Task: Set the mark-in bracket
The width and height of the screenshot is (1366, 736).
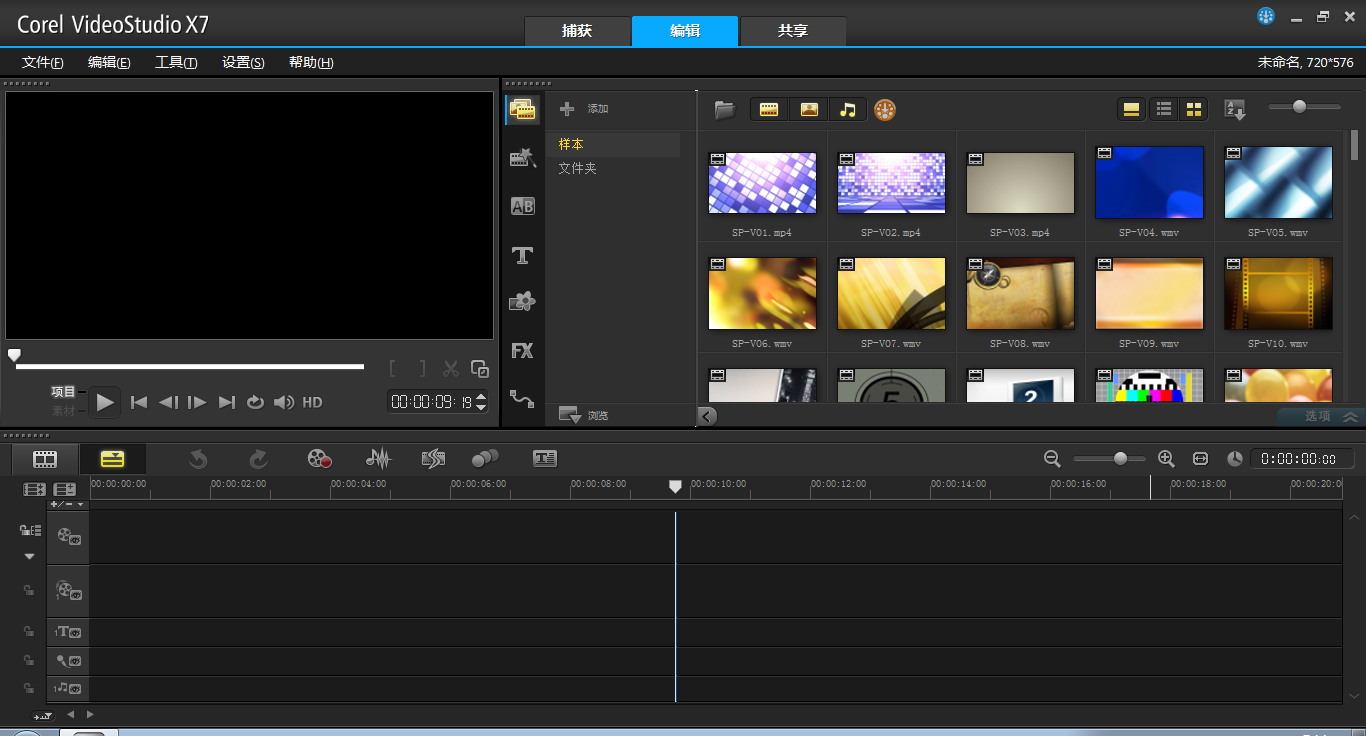Action: click(x=393, y=369)
